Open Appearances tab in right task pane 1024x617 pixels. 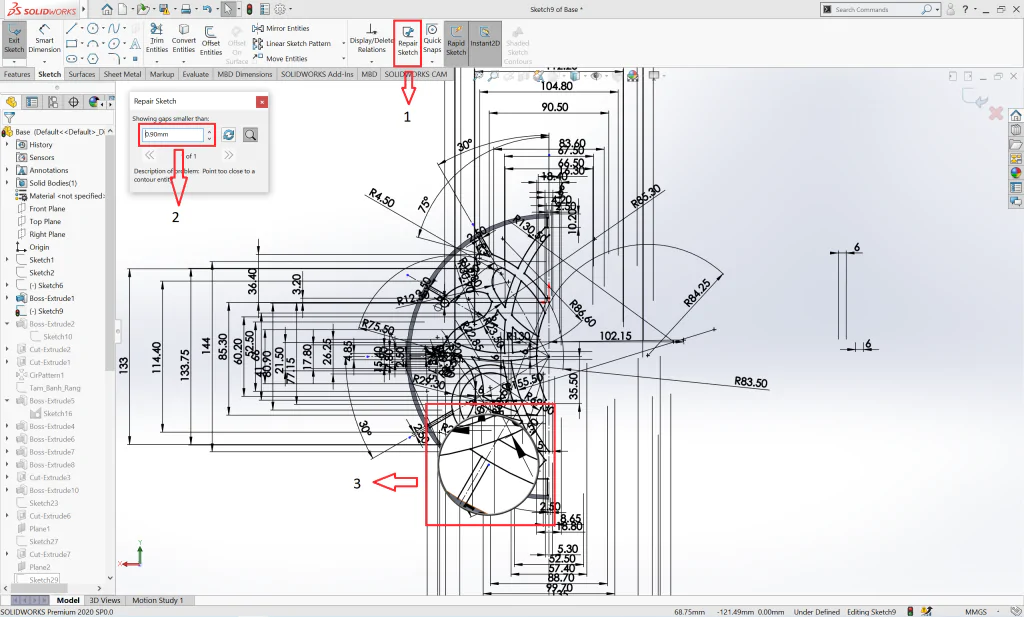click(1016, 173)
